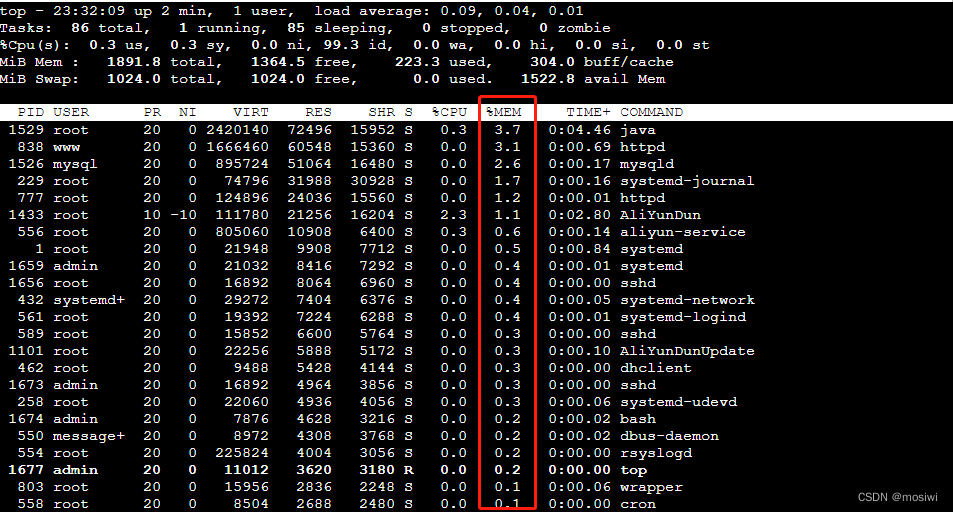Click the 225824 VIRT value
953x512 pixels.
pos(242,454)
